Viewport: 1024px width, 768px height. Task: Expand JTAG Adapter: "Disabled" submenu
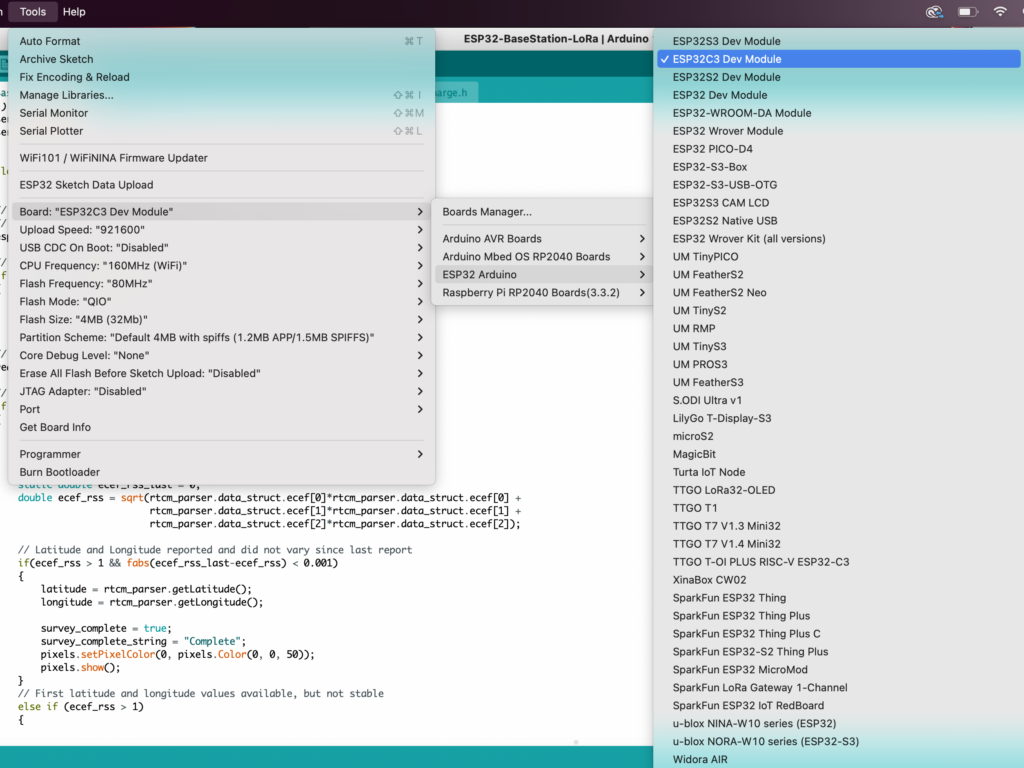(x=221, y=391)
